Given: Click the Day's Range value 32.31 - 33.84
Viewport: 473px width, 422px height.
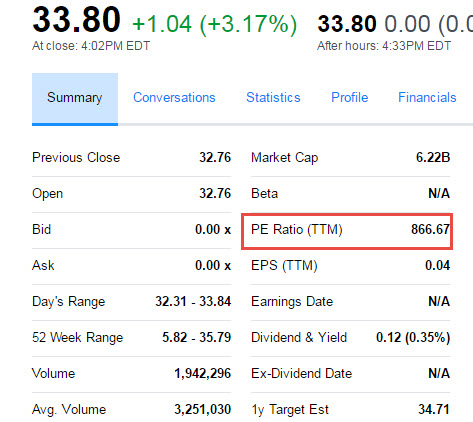Looking at the screenshot, I should 193,301.
